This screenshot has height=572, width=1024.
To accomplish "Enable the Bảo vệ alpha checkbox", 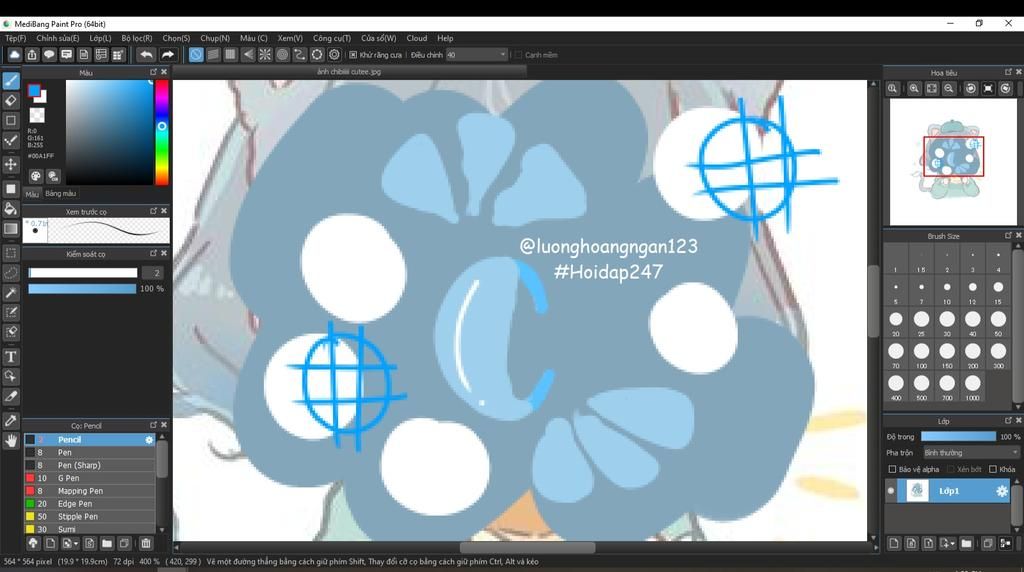I will pyautogui.click(x=892, y=469).
